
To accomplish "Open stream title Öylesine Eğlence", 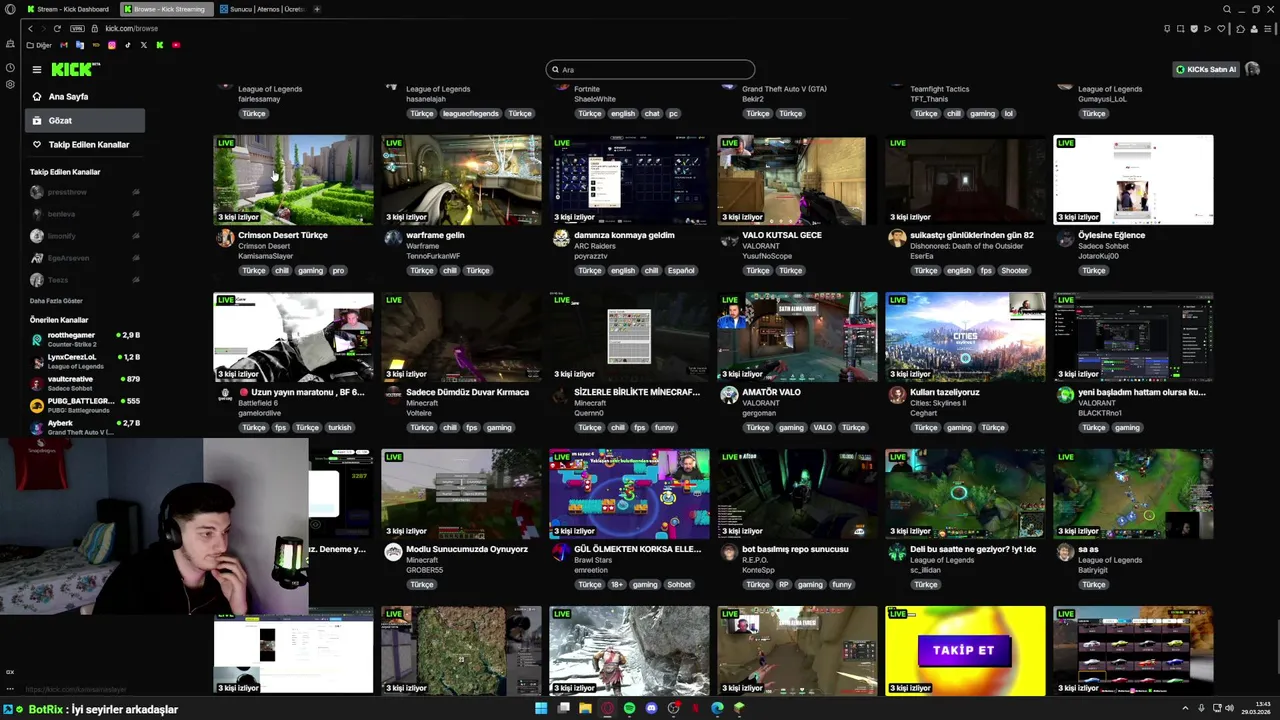I will click(1111, 235).
